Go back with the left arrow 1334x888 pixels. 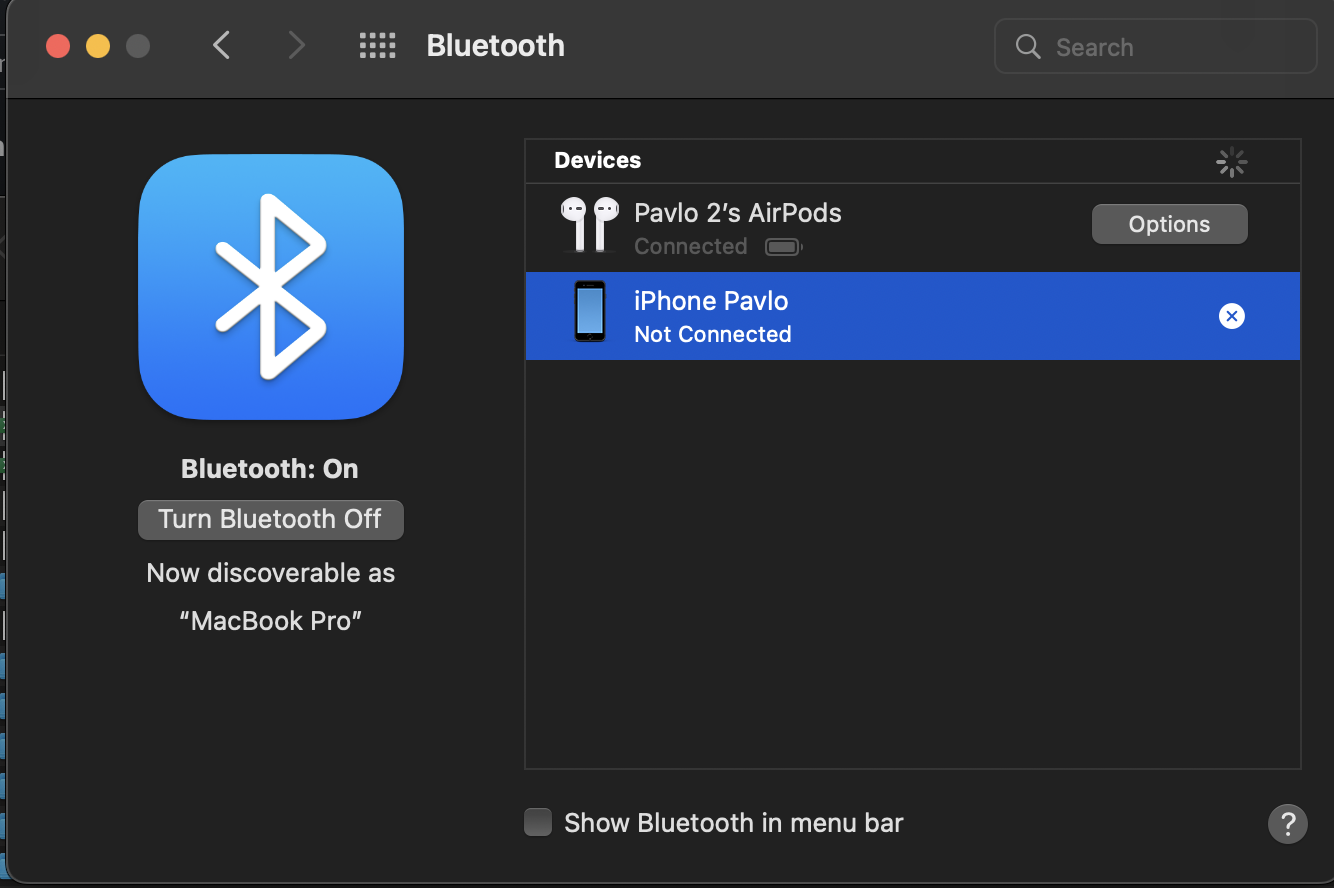[x=222, y=46]
